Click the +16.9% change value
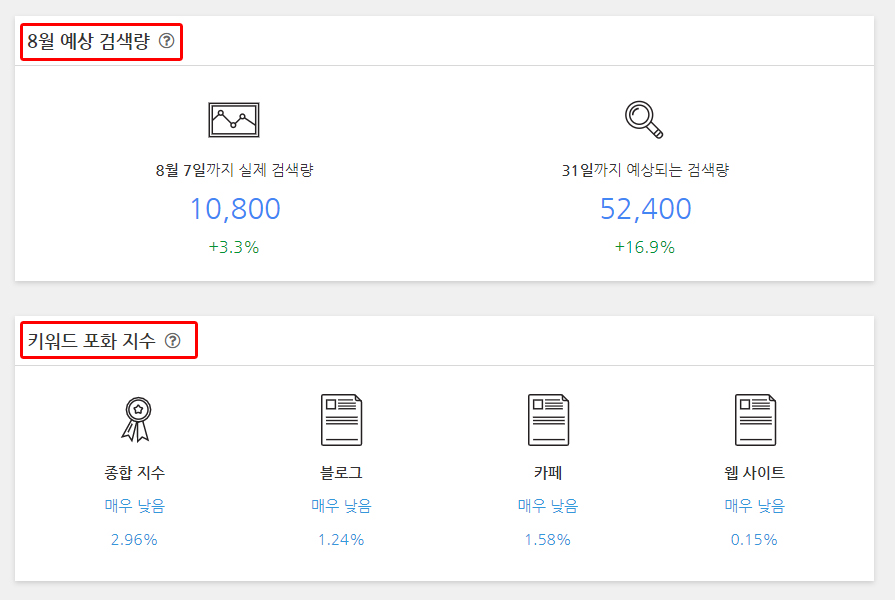 click(x=644, y=247)
